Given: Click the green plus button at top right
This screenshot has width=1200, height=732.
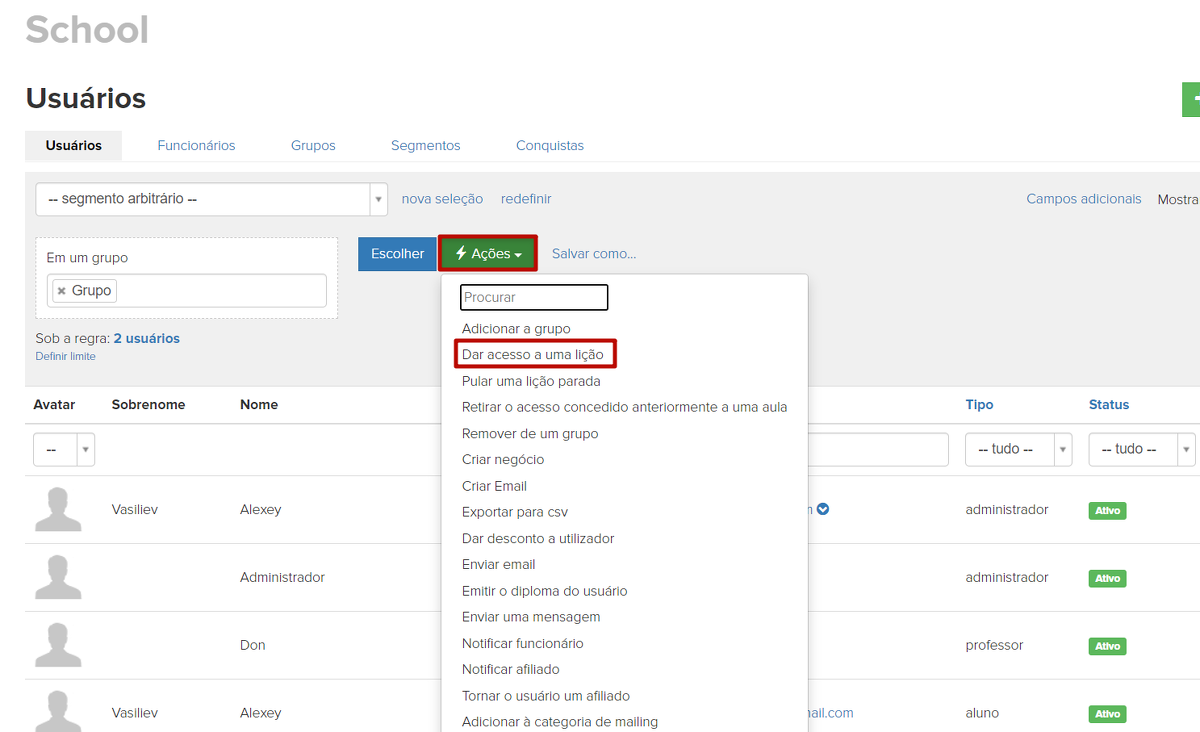Looking at the screenshot, I should [x=1190, y=101].
